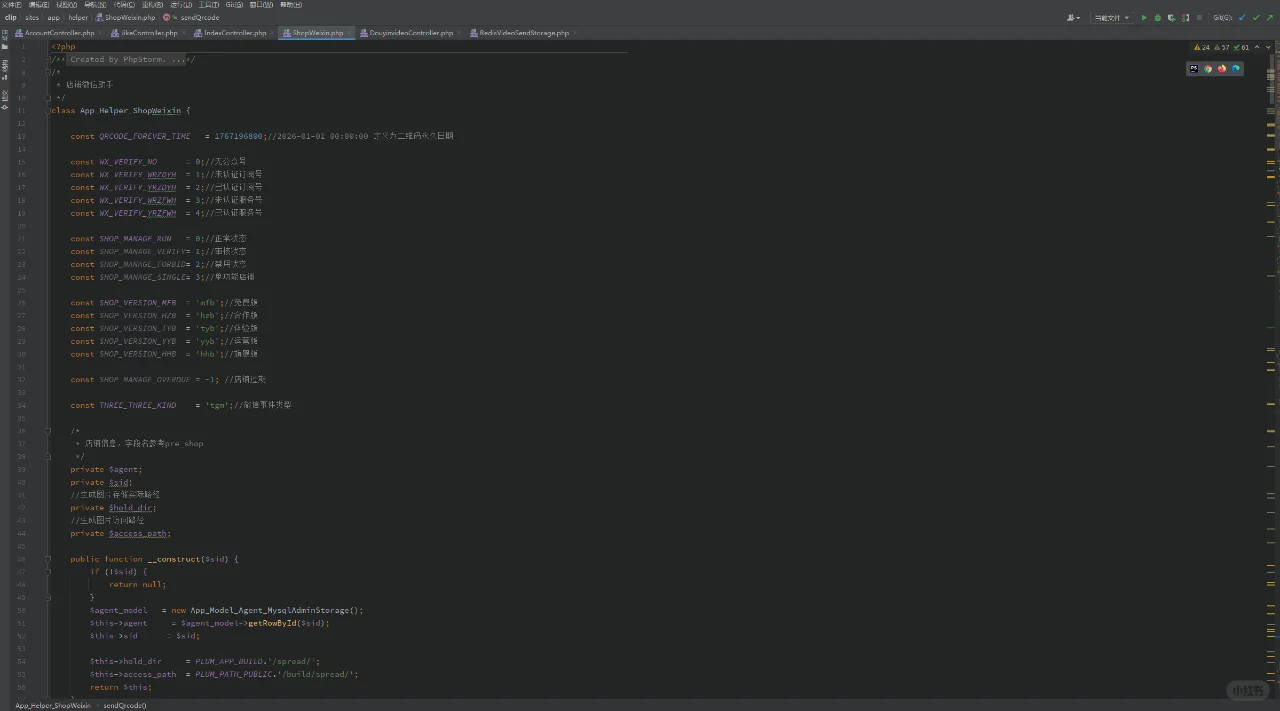Open the 文件(F) menu
Screen dimensions: 1280x711
[x=11, y=5]
